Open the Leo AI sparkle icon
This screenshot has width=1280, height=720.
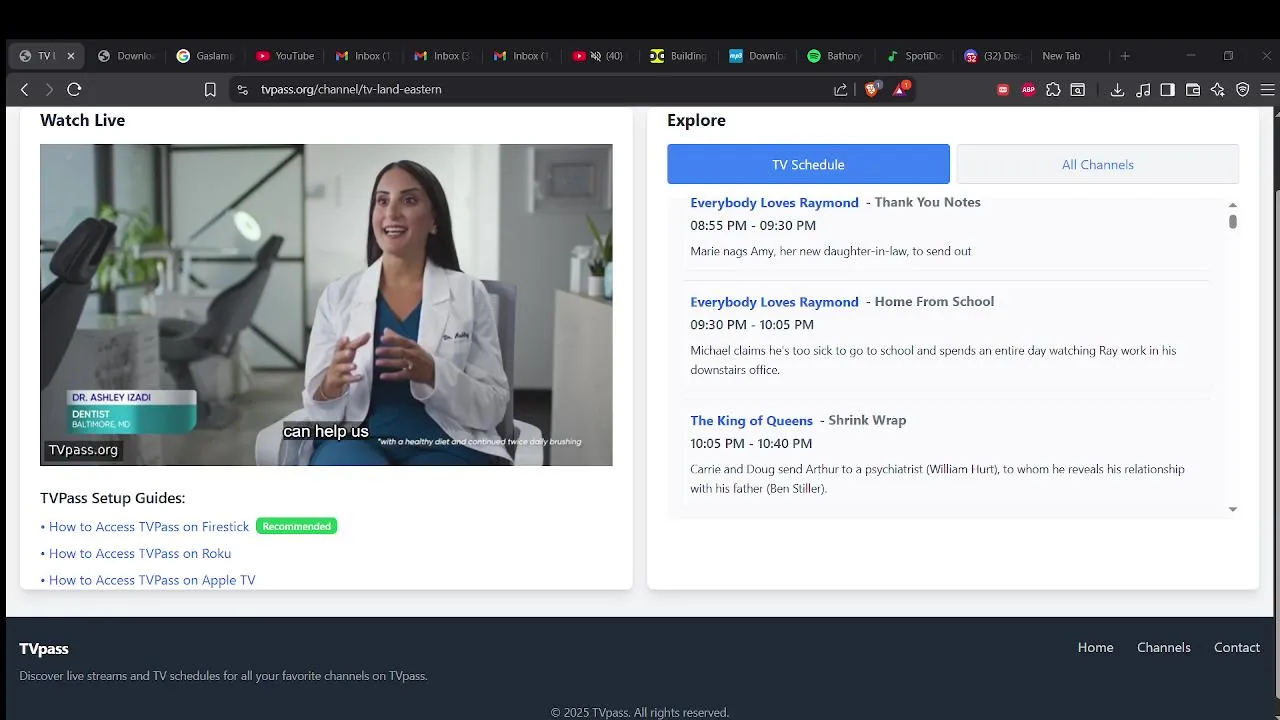tap(1218, 89)
